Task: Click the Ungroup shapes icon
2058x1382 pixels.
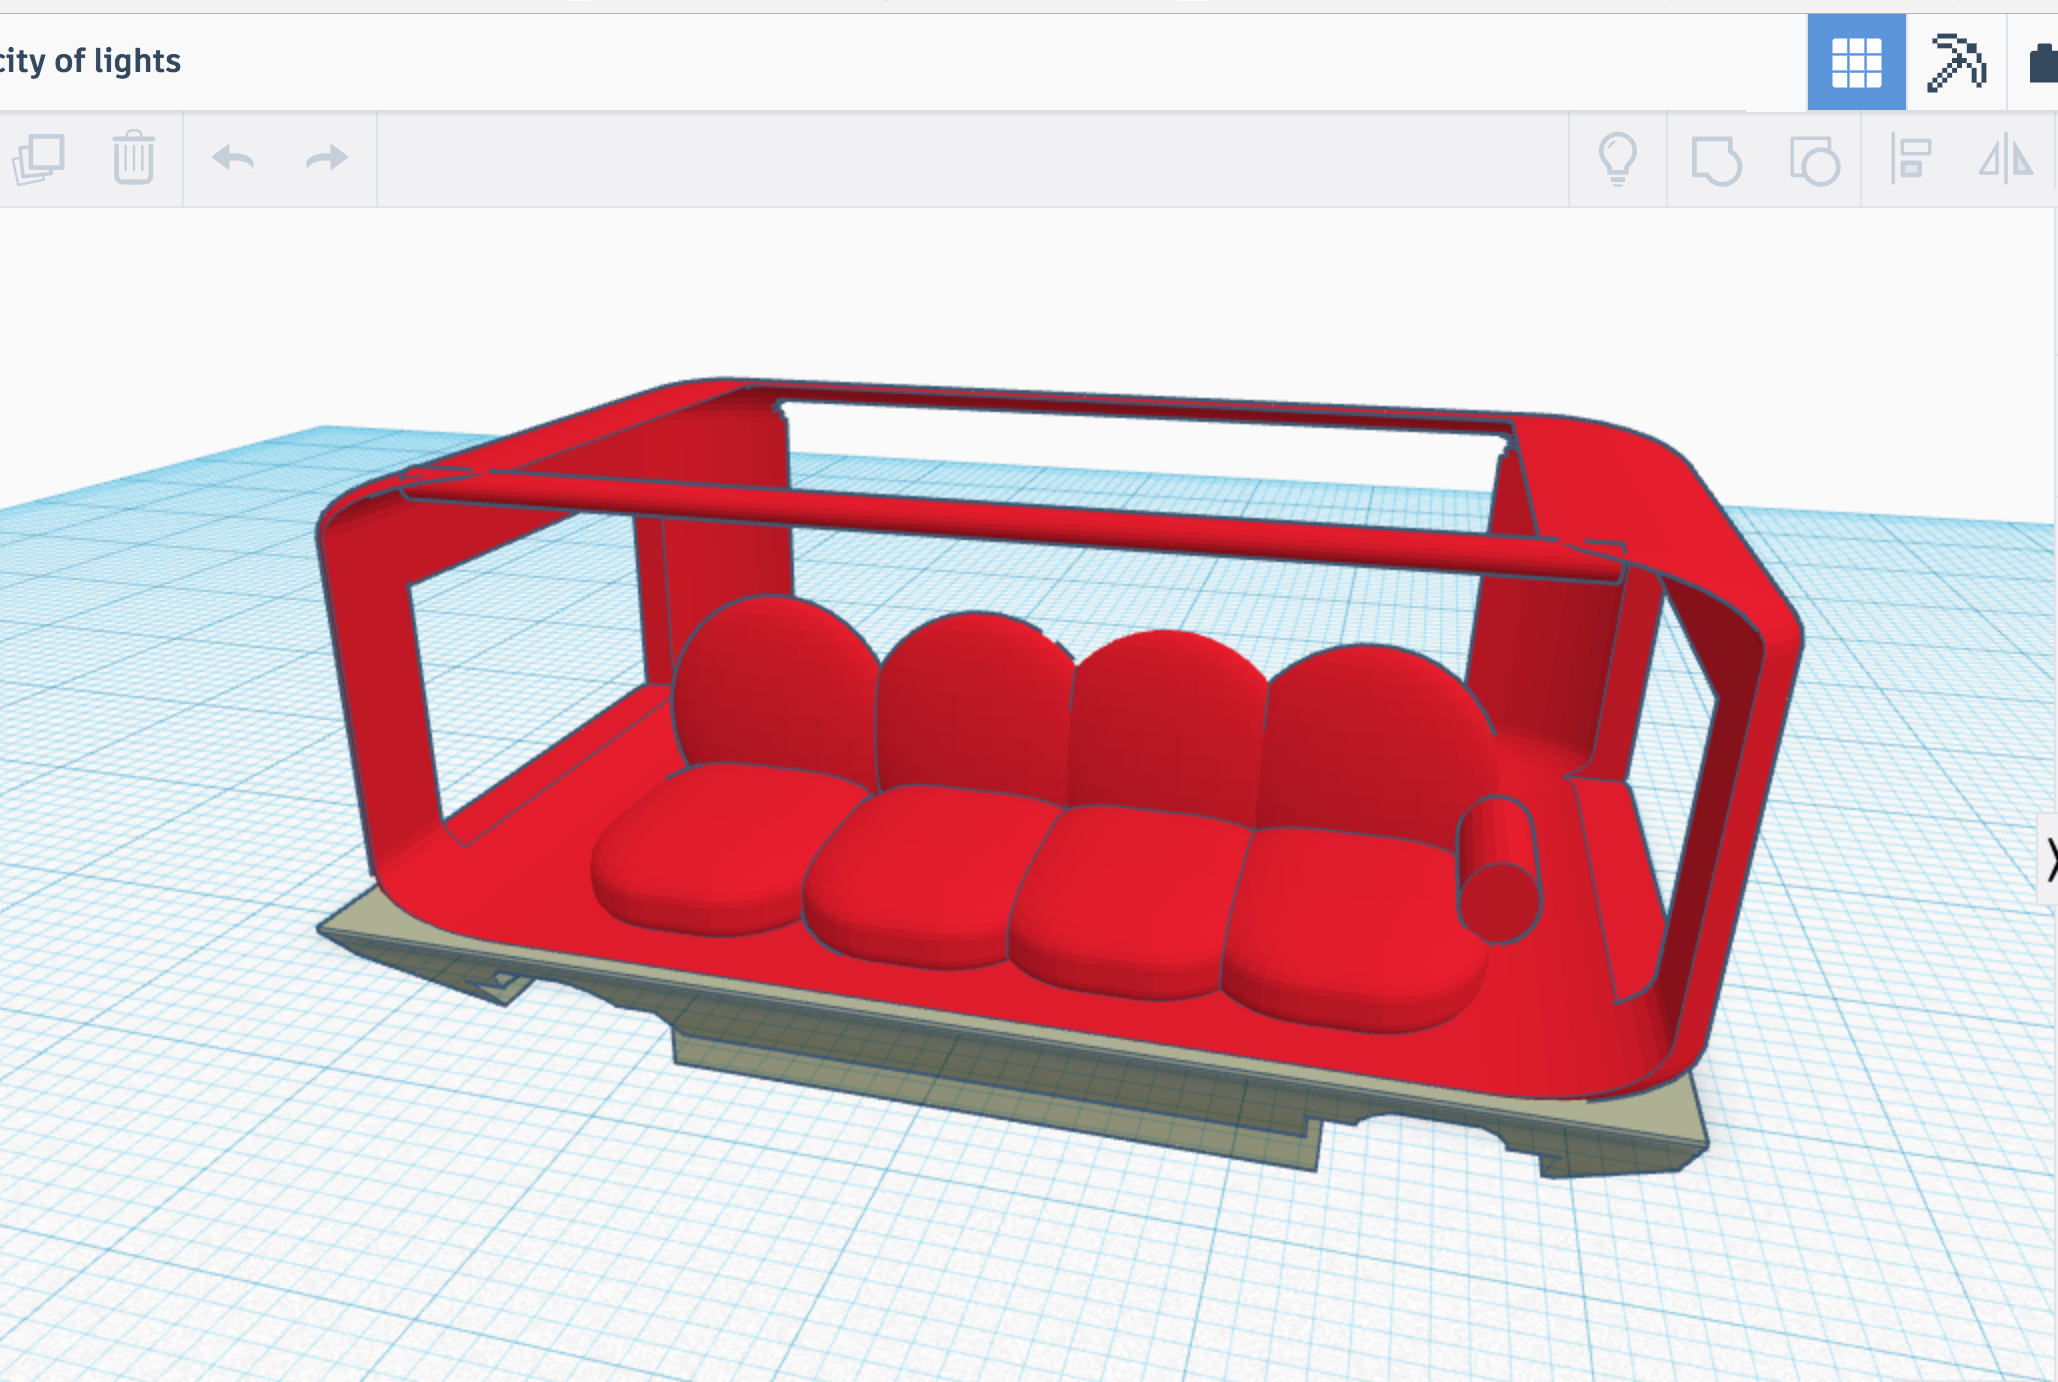Action: pyautogui.click(x=1813, y=160)
